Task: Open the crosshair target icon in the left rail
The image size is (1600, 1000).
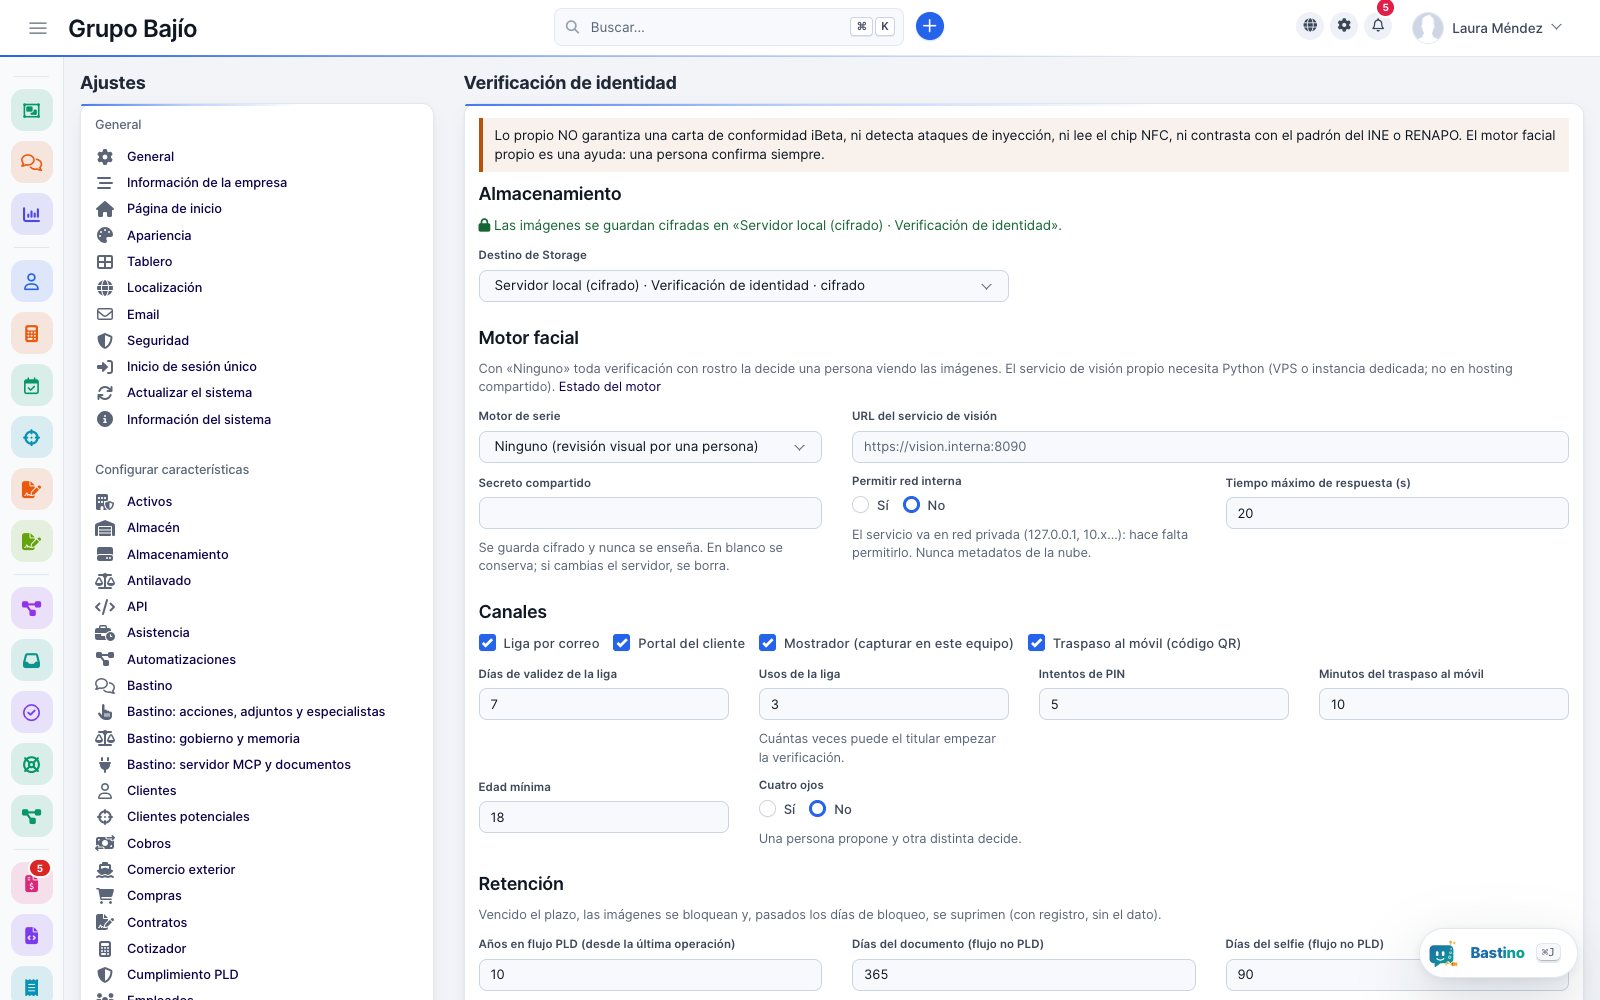Action: [32, 437]
